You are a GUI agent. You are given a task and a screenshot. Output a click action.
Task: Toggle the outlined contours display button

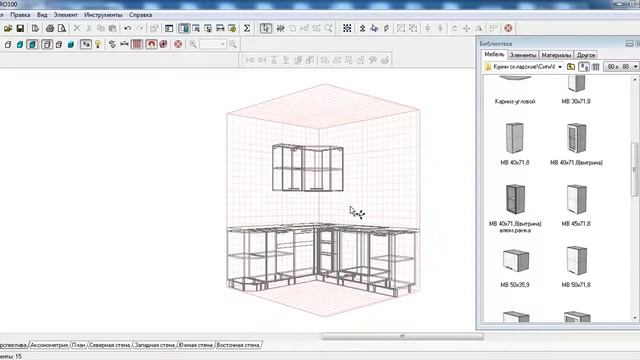pyautogui.click(x=47, y=44)
